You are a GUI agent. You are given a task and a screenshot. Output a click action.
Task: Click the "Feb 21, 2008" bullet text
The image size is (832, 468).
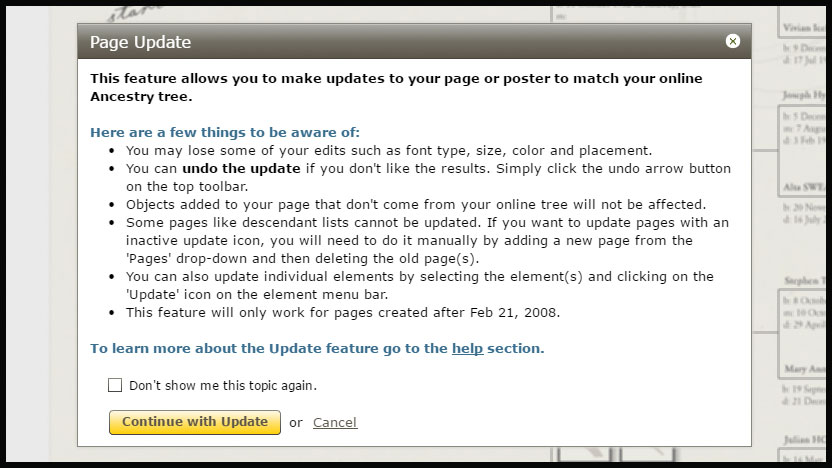[x=343, y=313]
